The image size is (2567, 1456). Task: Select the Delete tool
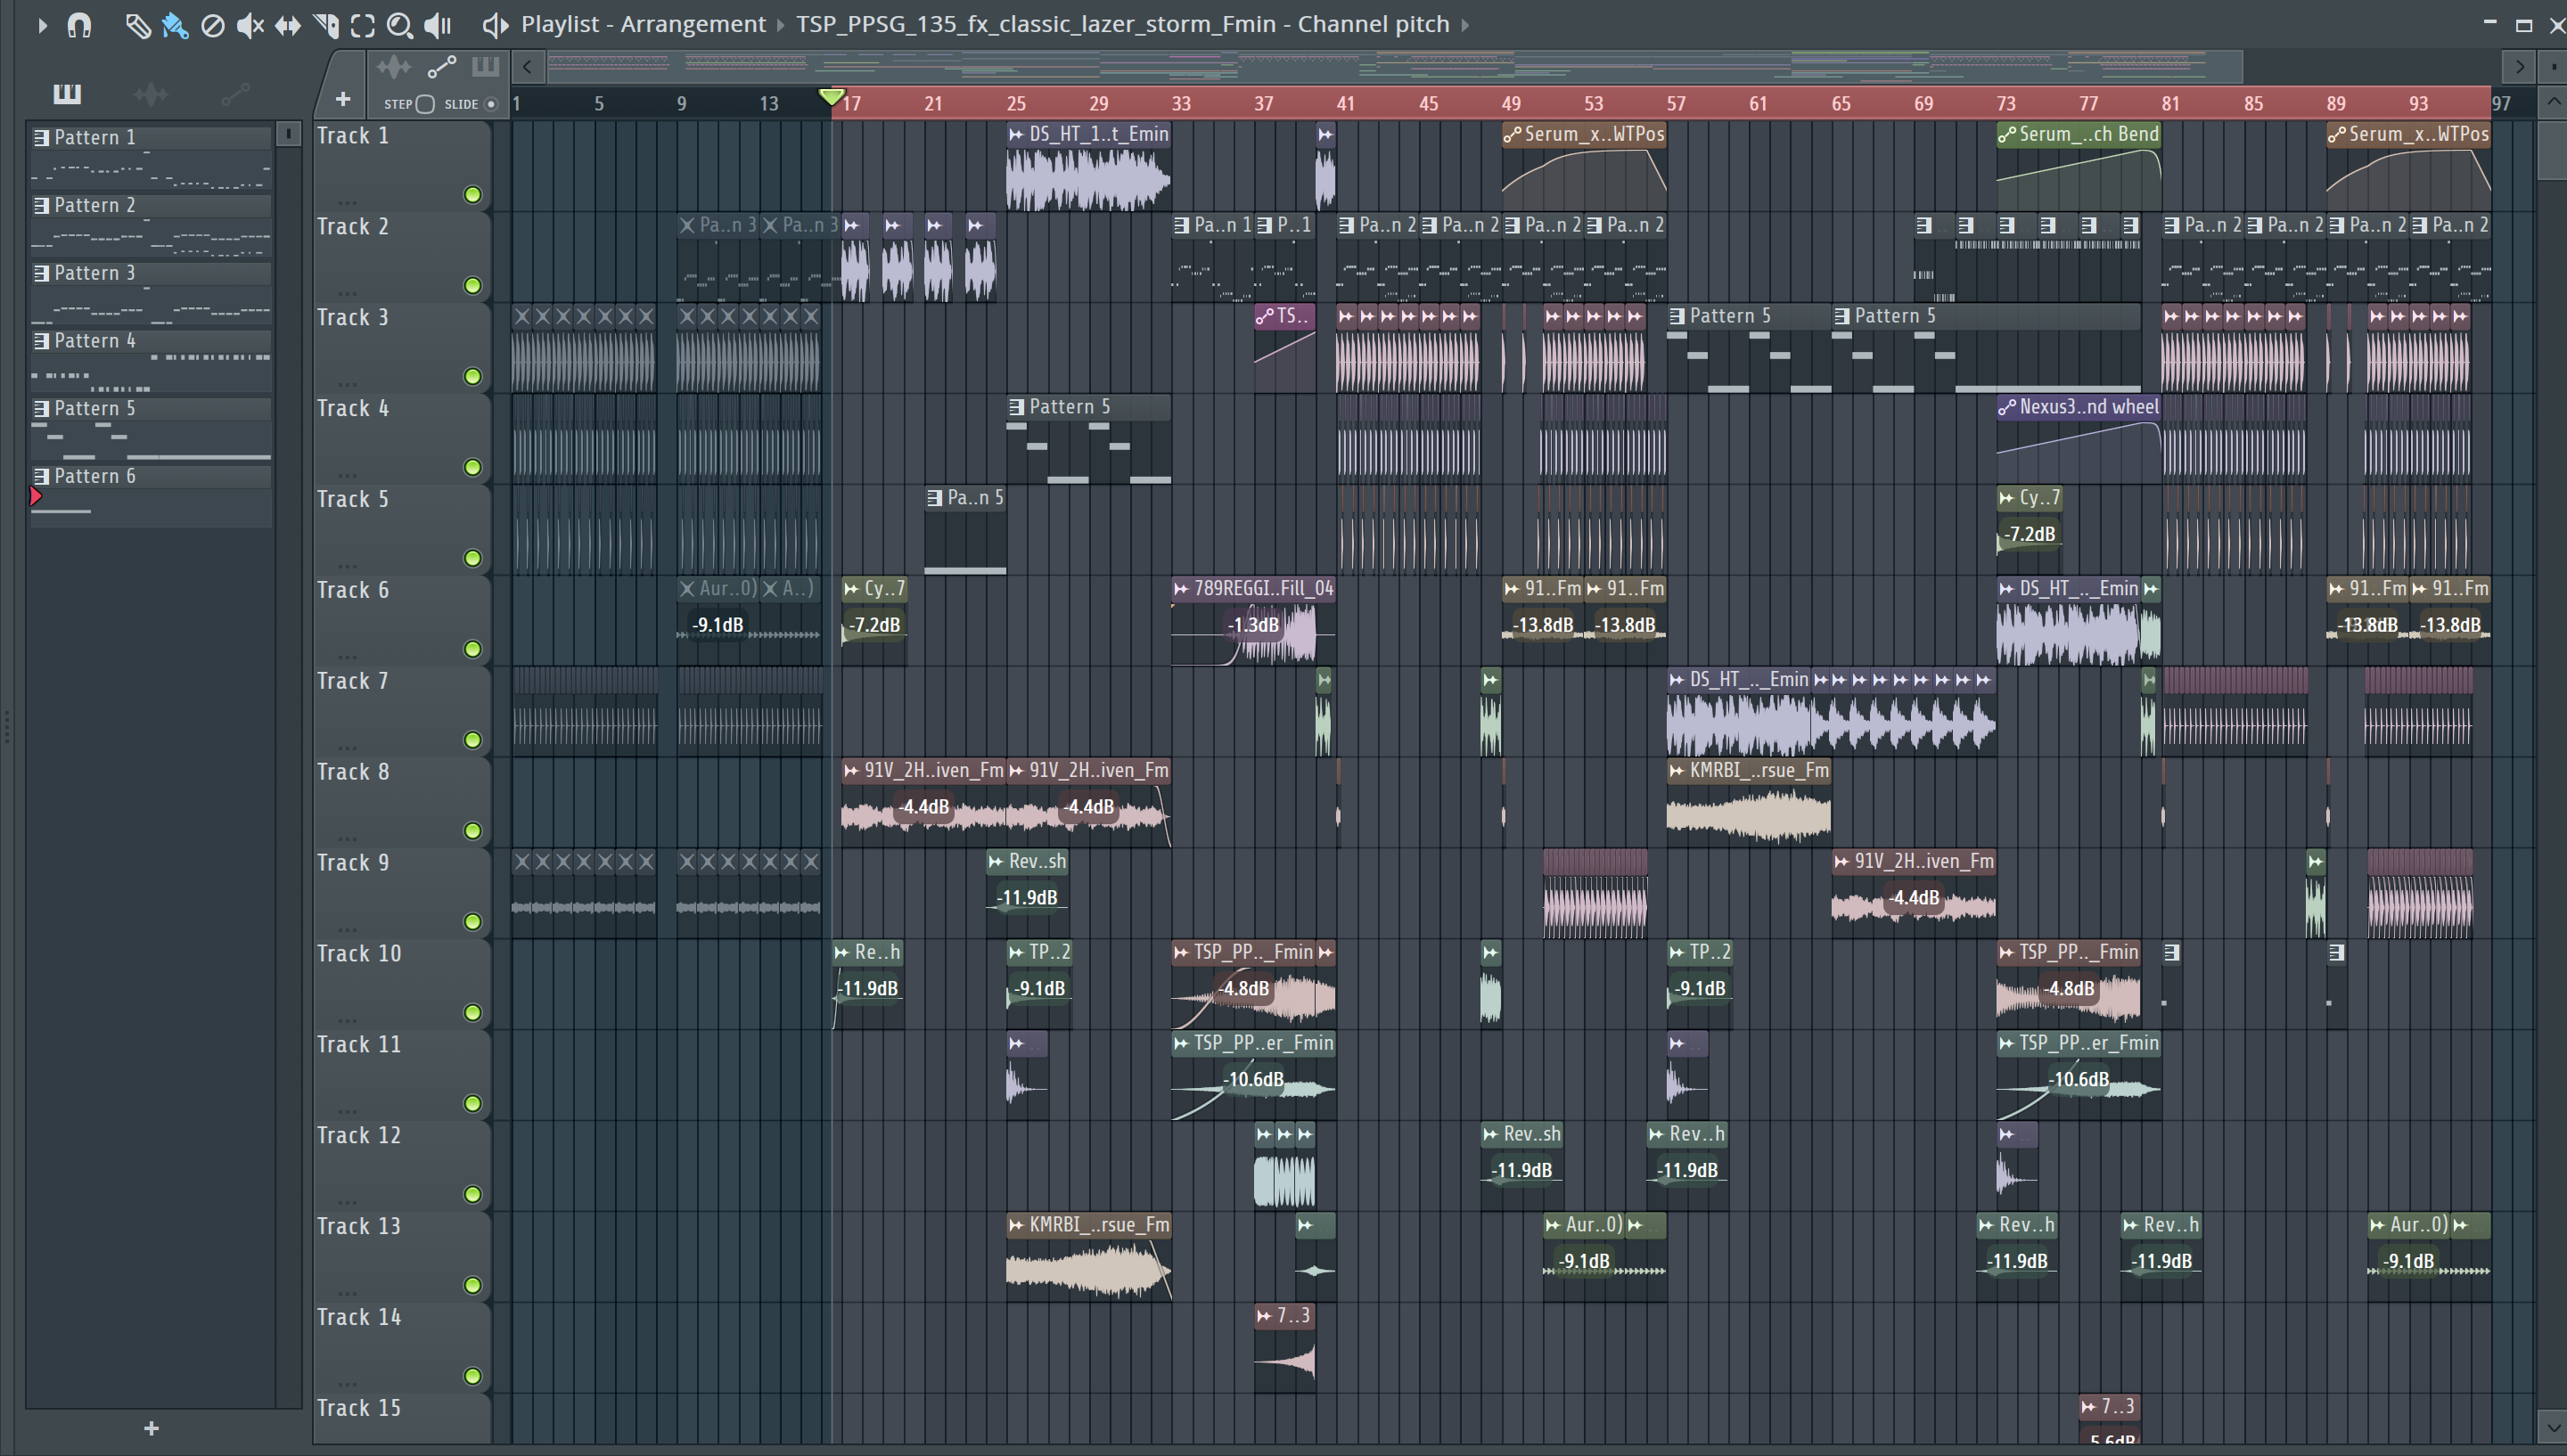pyautogui.click(x=212, y=25)
